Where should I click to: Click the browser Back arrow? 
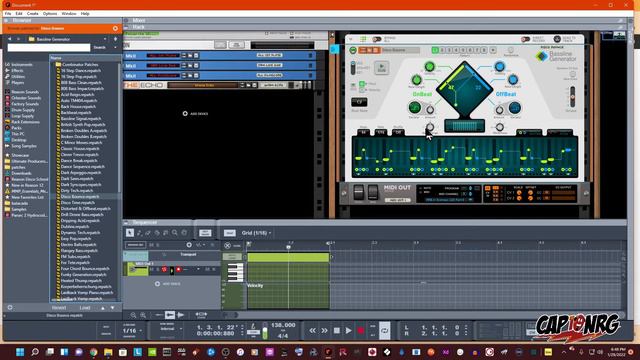click(10, 39)
